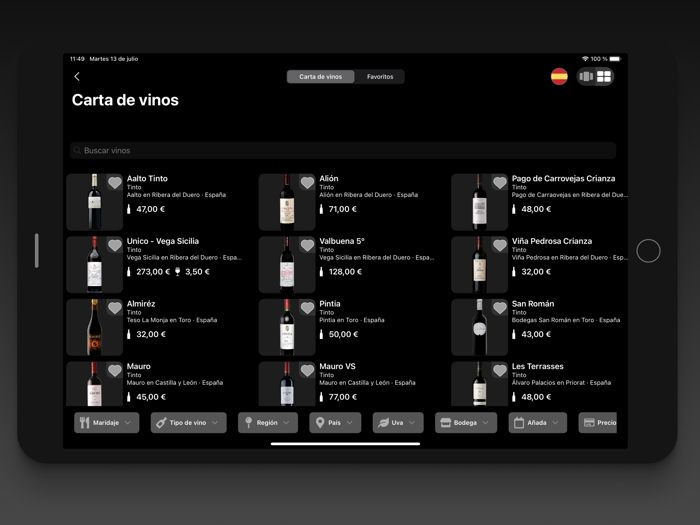Screen dimensions: 700x525
Task: Switch to the Carta de vinos tab
Action: tap(321, 77)
